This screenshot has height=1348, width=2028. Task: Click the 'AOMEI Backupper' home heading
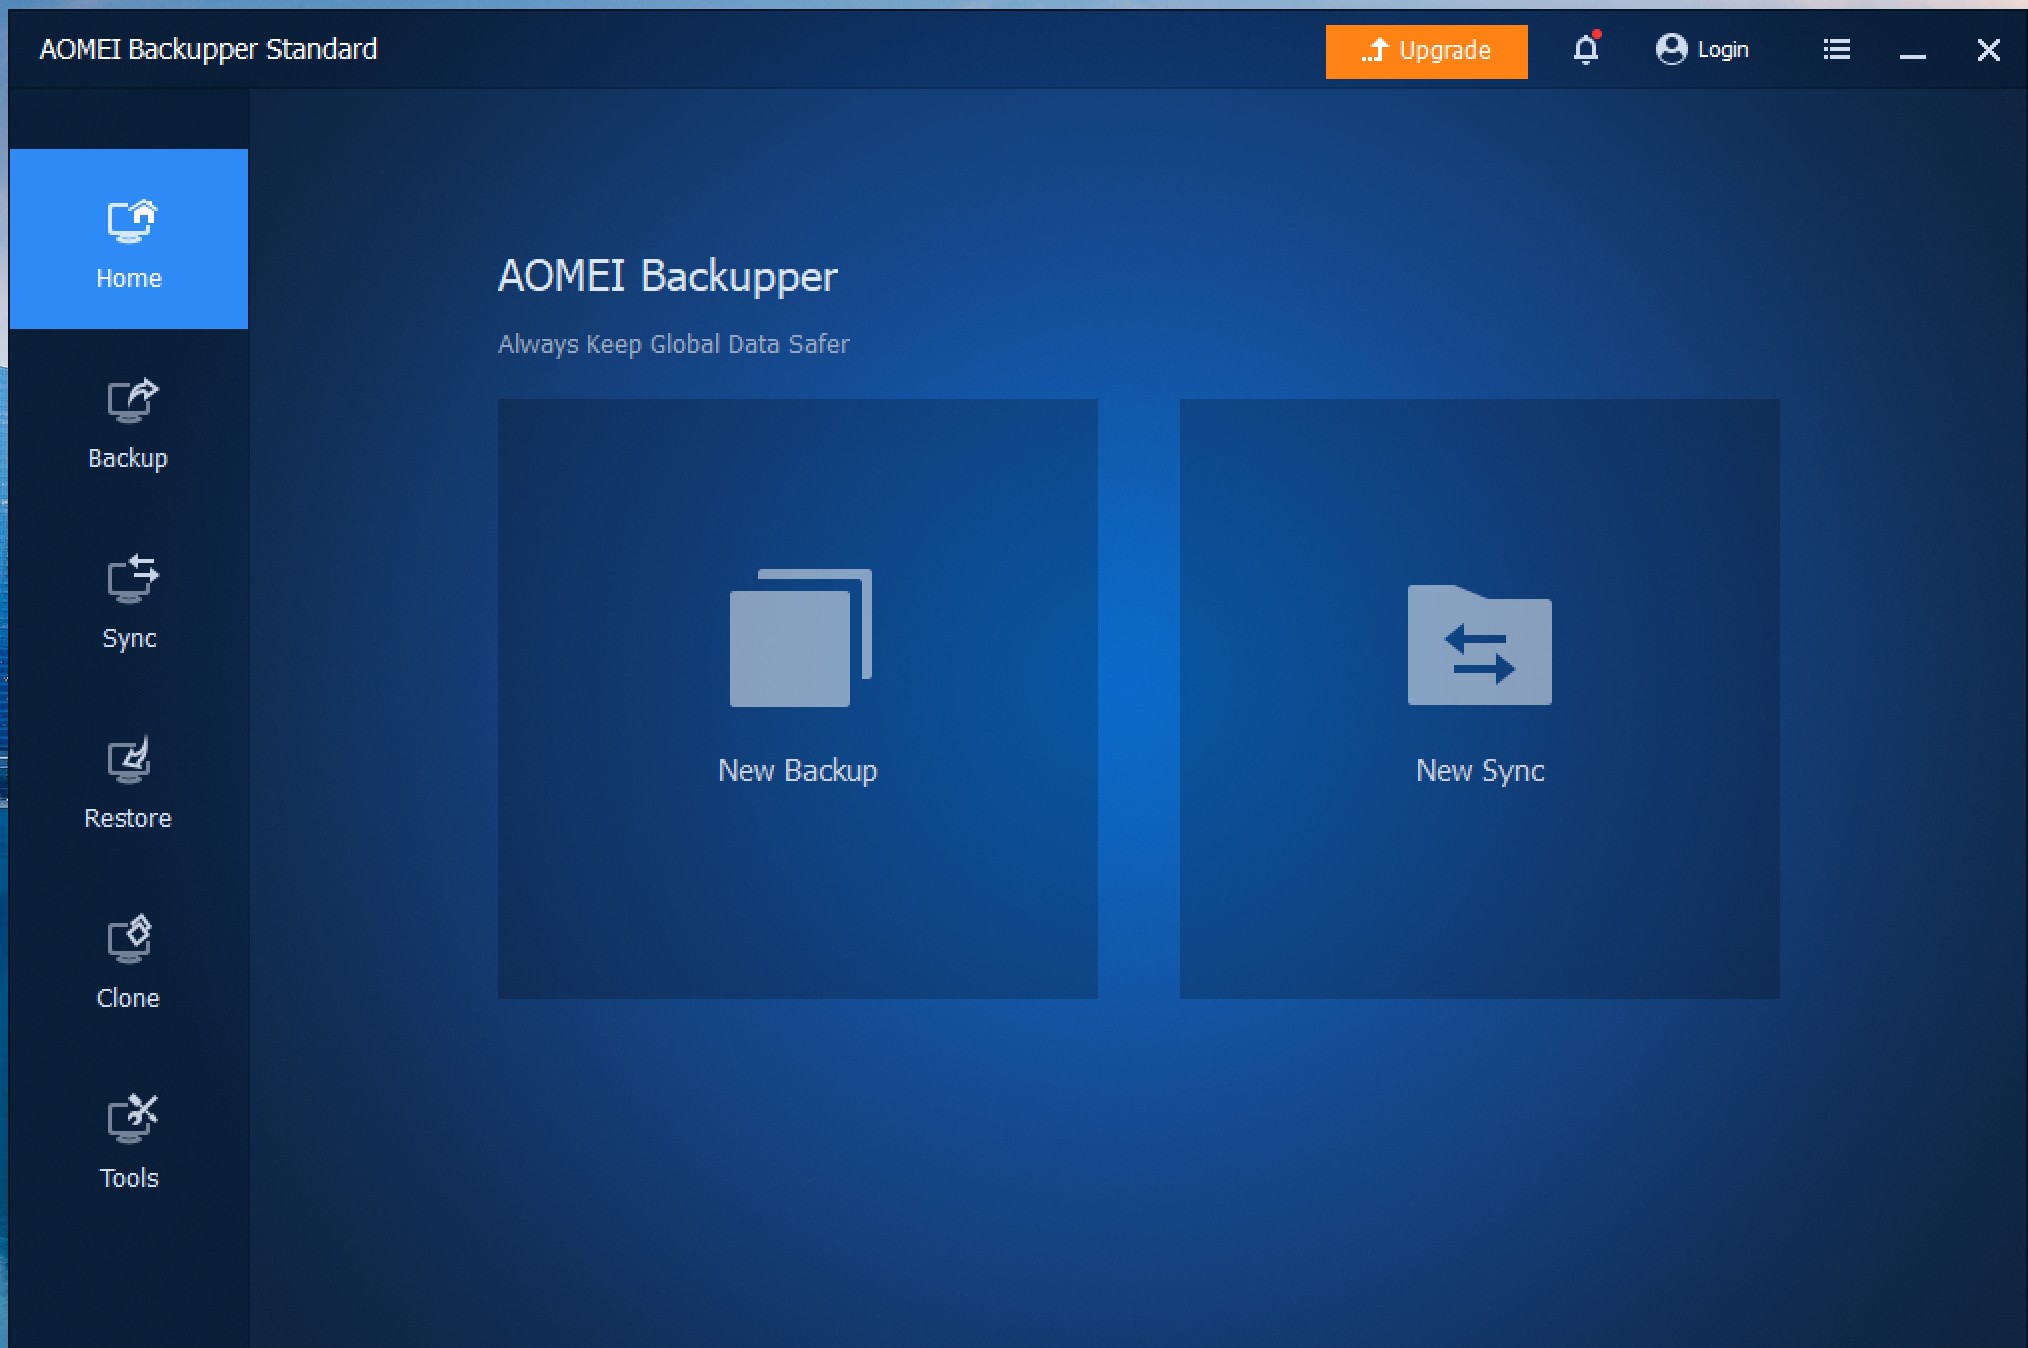667,276
